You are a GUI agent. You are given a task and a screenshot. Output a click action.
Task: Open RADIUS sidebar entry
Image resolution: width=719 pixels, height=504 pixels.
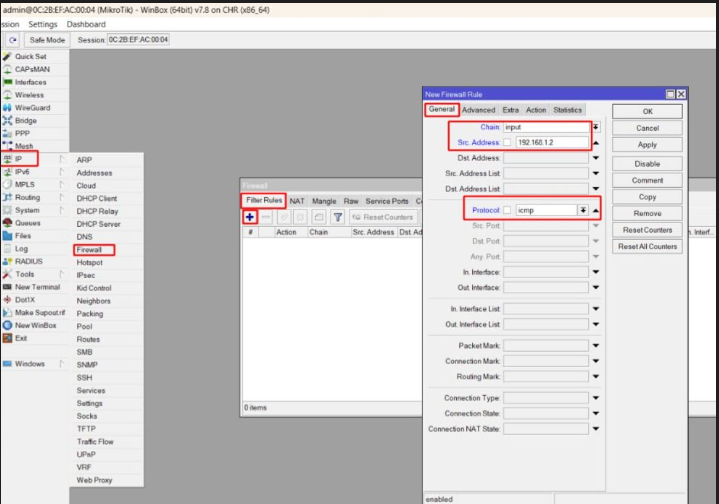coord(28,261)
